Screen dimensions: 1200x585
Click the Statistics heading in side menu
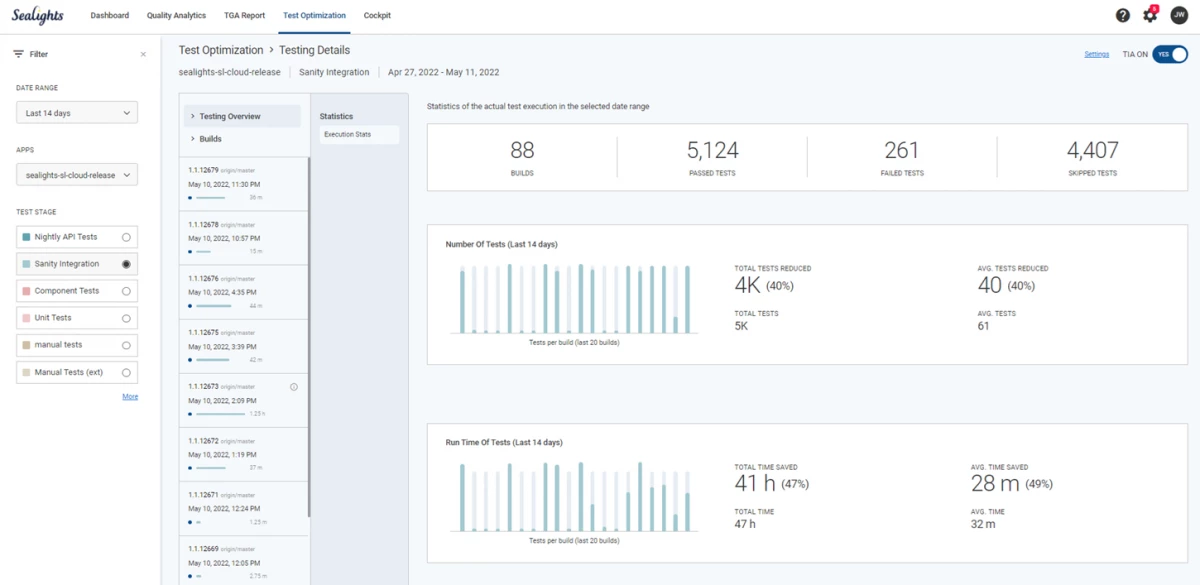(336, 116)
